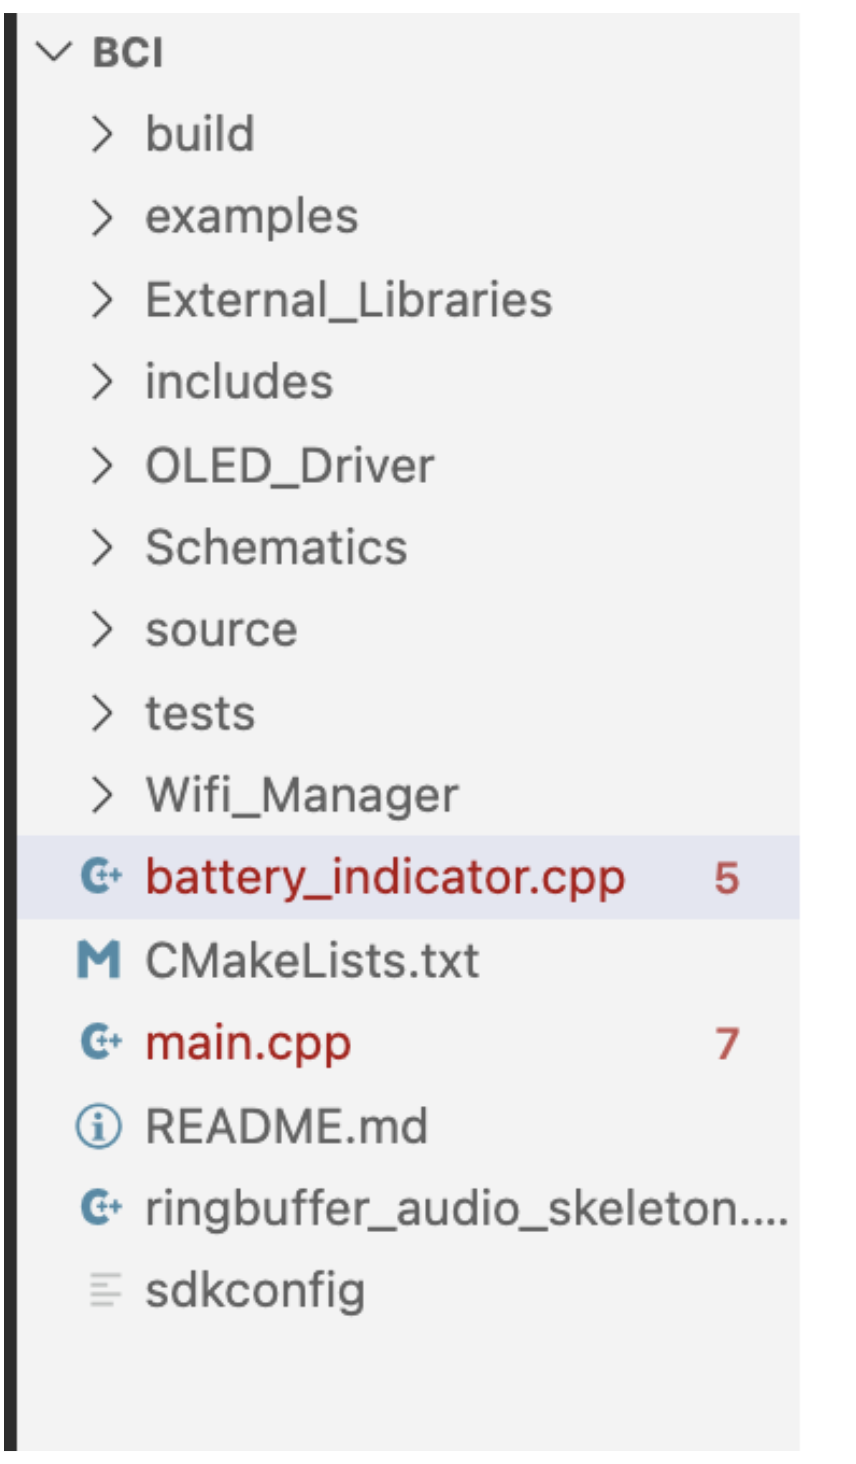Expand the External_Libraries folder chevron
The image size is (856, 1464).
(x=102, y=299)
